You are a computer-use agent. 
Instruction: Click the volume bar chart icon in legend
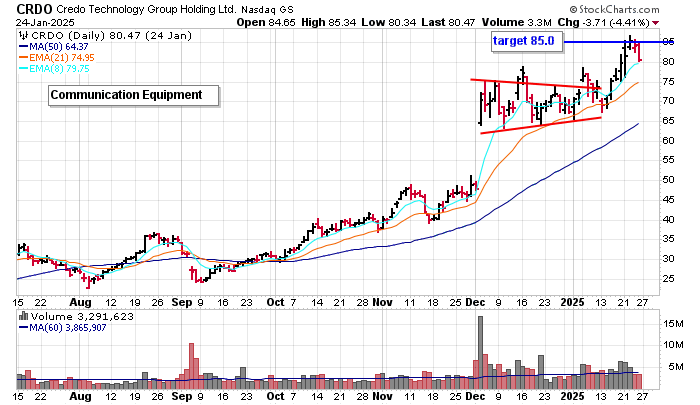24,317
